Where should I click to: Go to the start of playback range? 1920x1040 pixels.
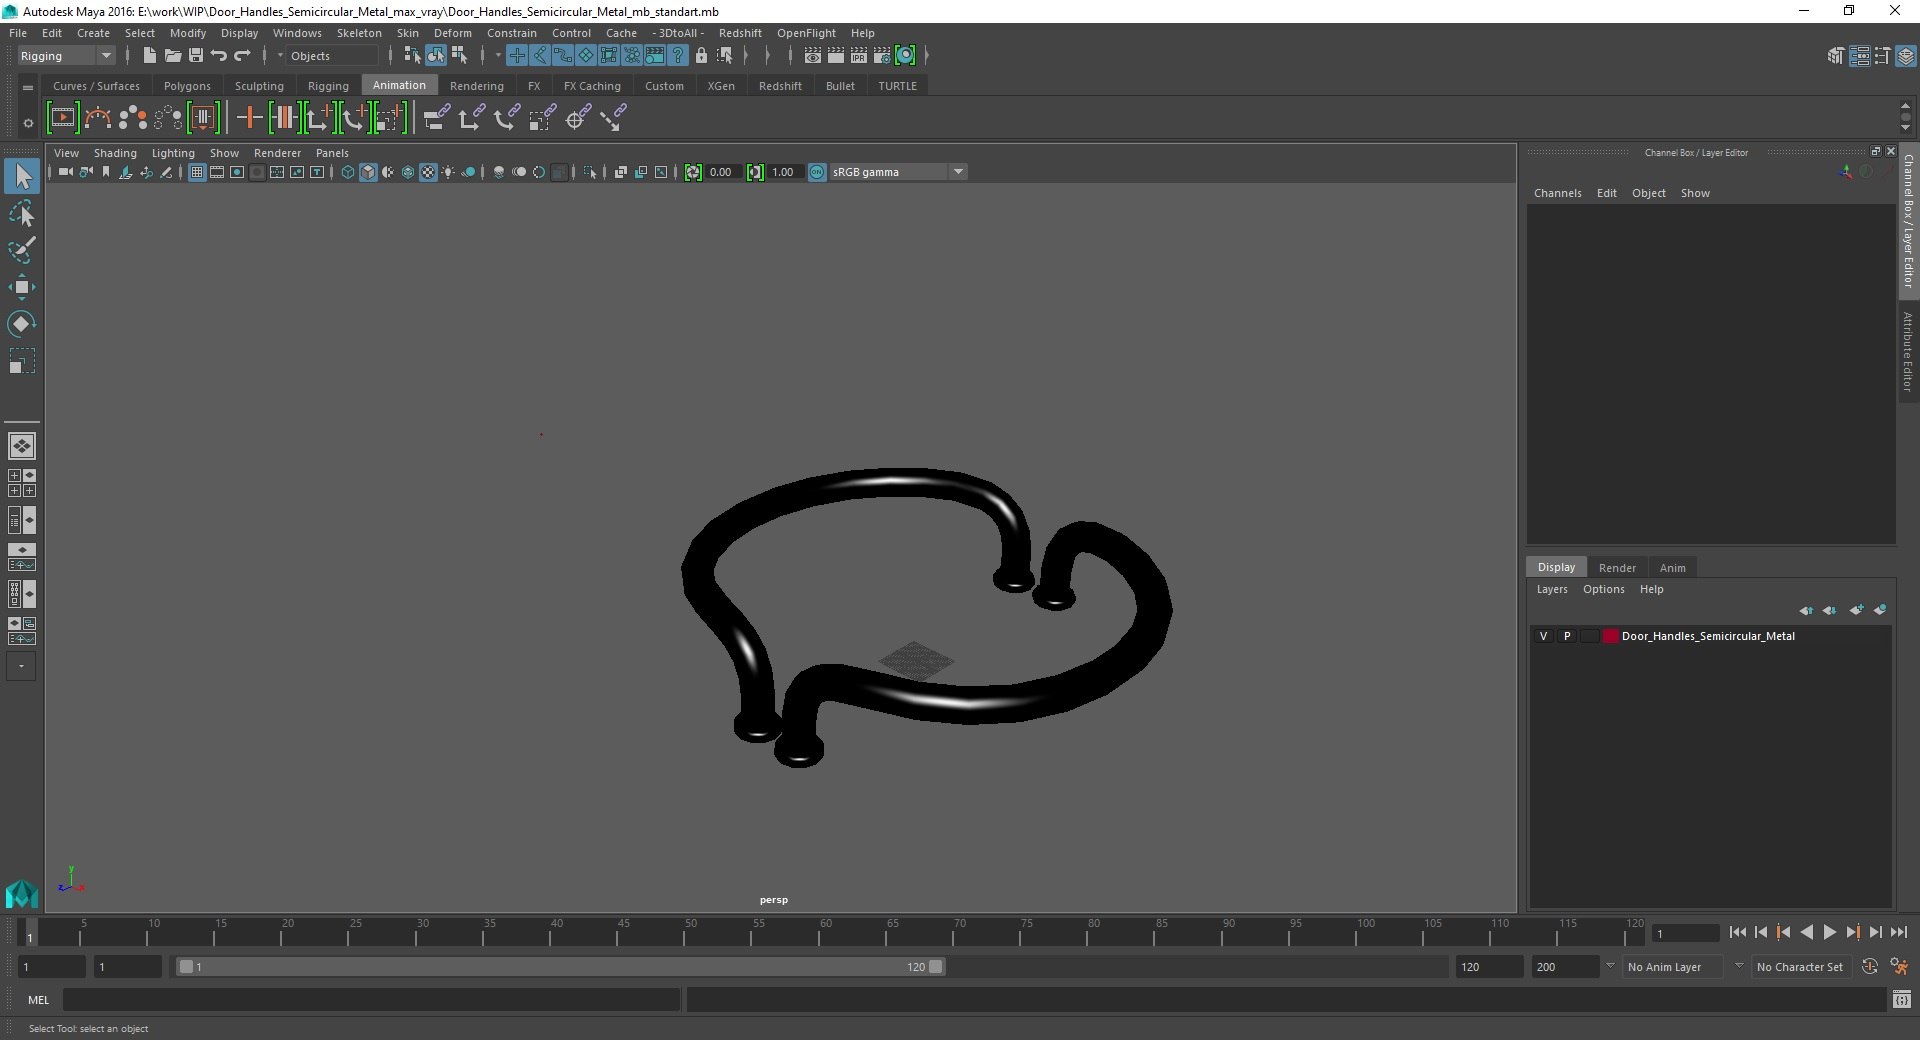point(1737,932)
